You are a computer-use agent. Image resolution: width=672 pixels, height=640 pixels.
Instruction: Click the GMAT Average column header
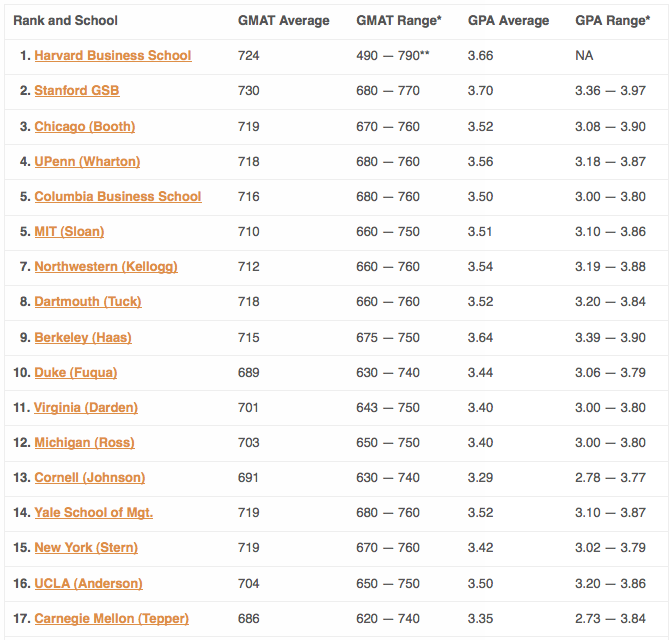[x=284, y=21]
